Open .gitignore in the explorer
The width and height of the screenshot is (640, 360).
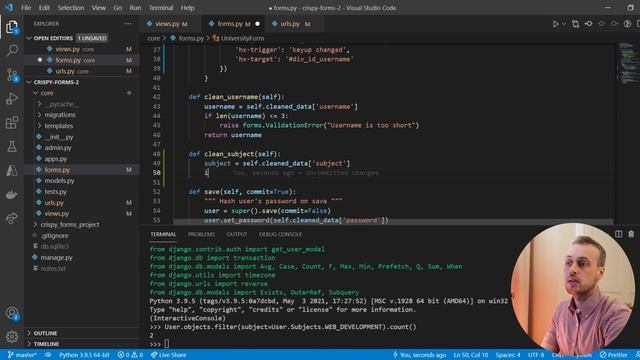82,236
